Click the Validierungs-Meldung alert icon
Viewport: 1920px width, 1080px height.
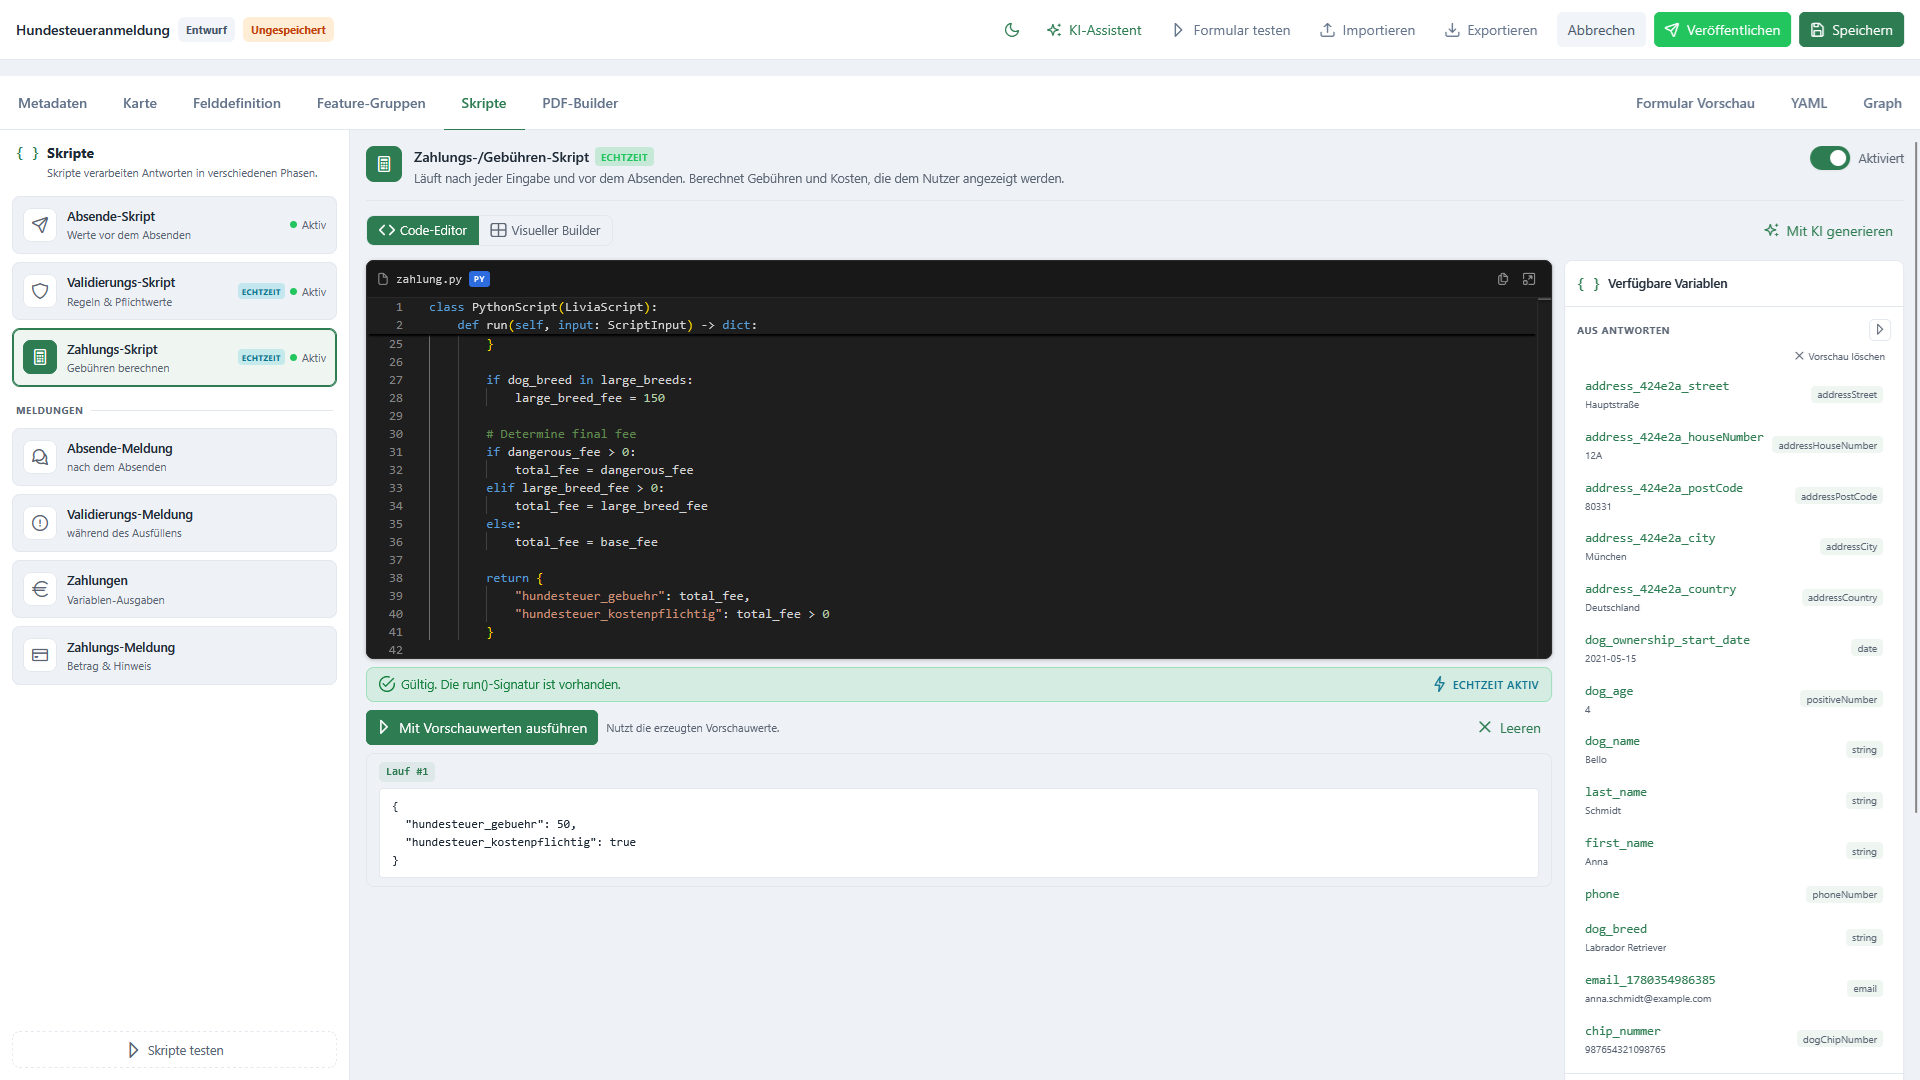point(40,523)
